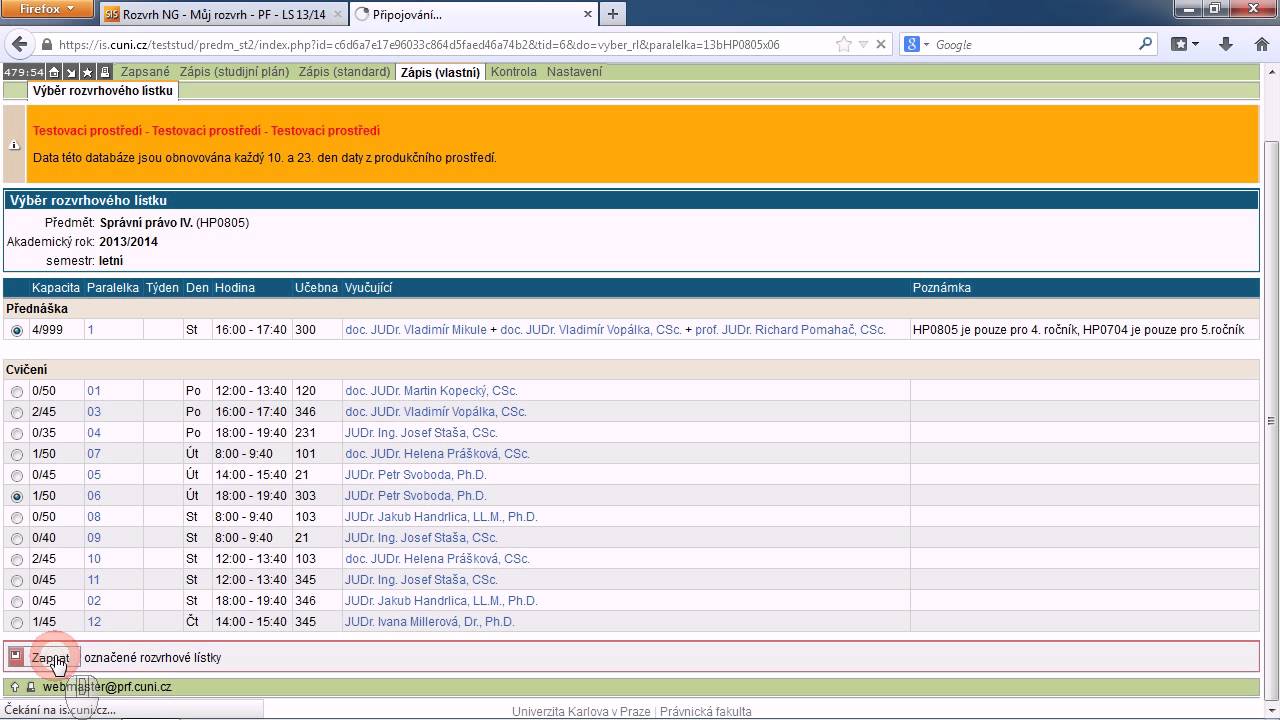The image size is (1280, 720).
Task: Go to the Firefox home page icon
Action: point(1261,44)
